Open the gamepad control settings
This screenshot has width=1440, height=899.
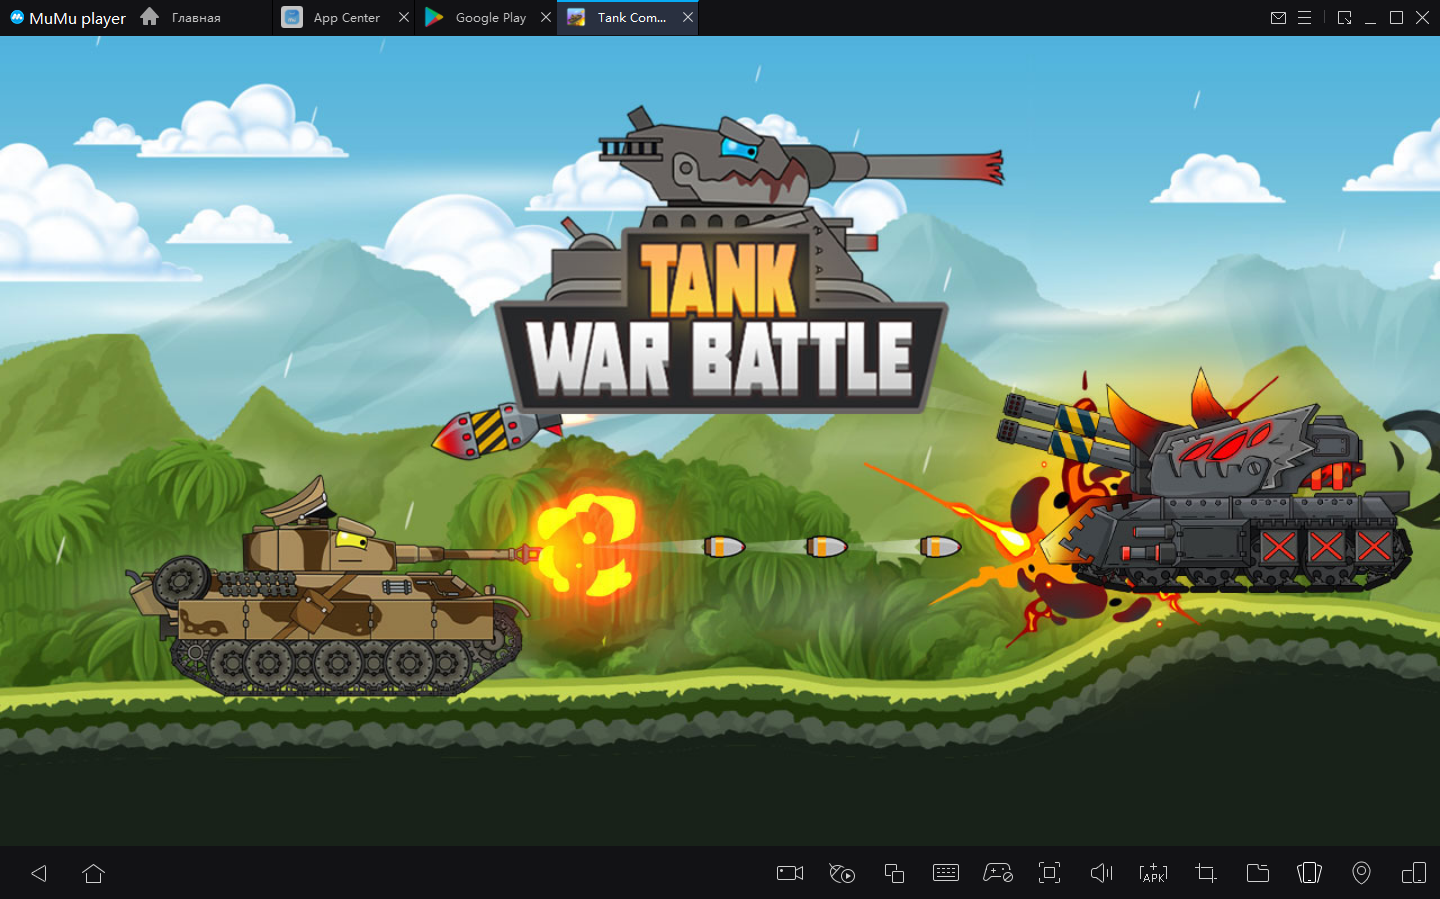(x=998, y=873)
